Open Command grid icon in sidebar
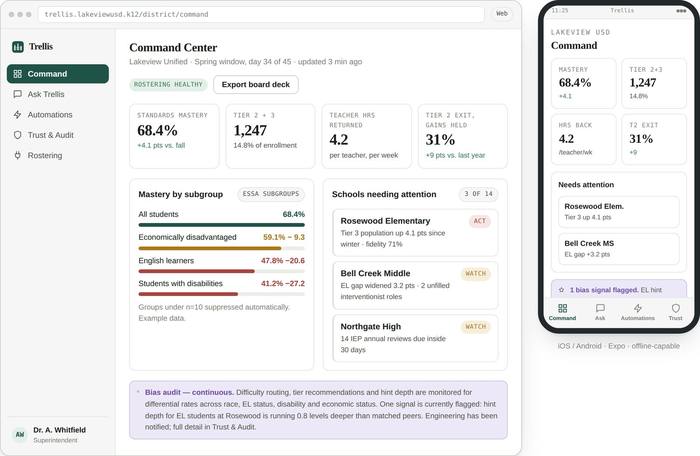The height and width of the screenshot is (456, 700). click(x=17, y=74)
